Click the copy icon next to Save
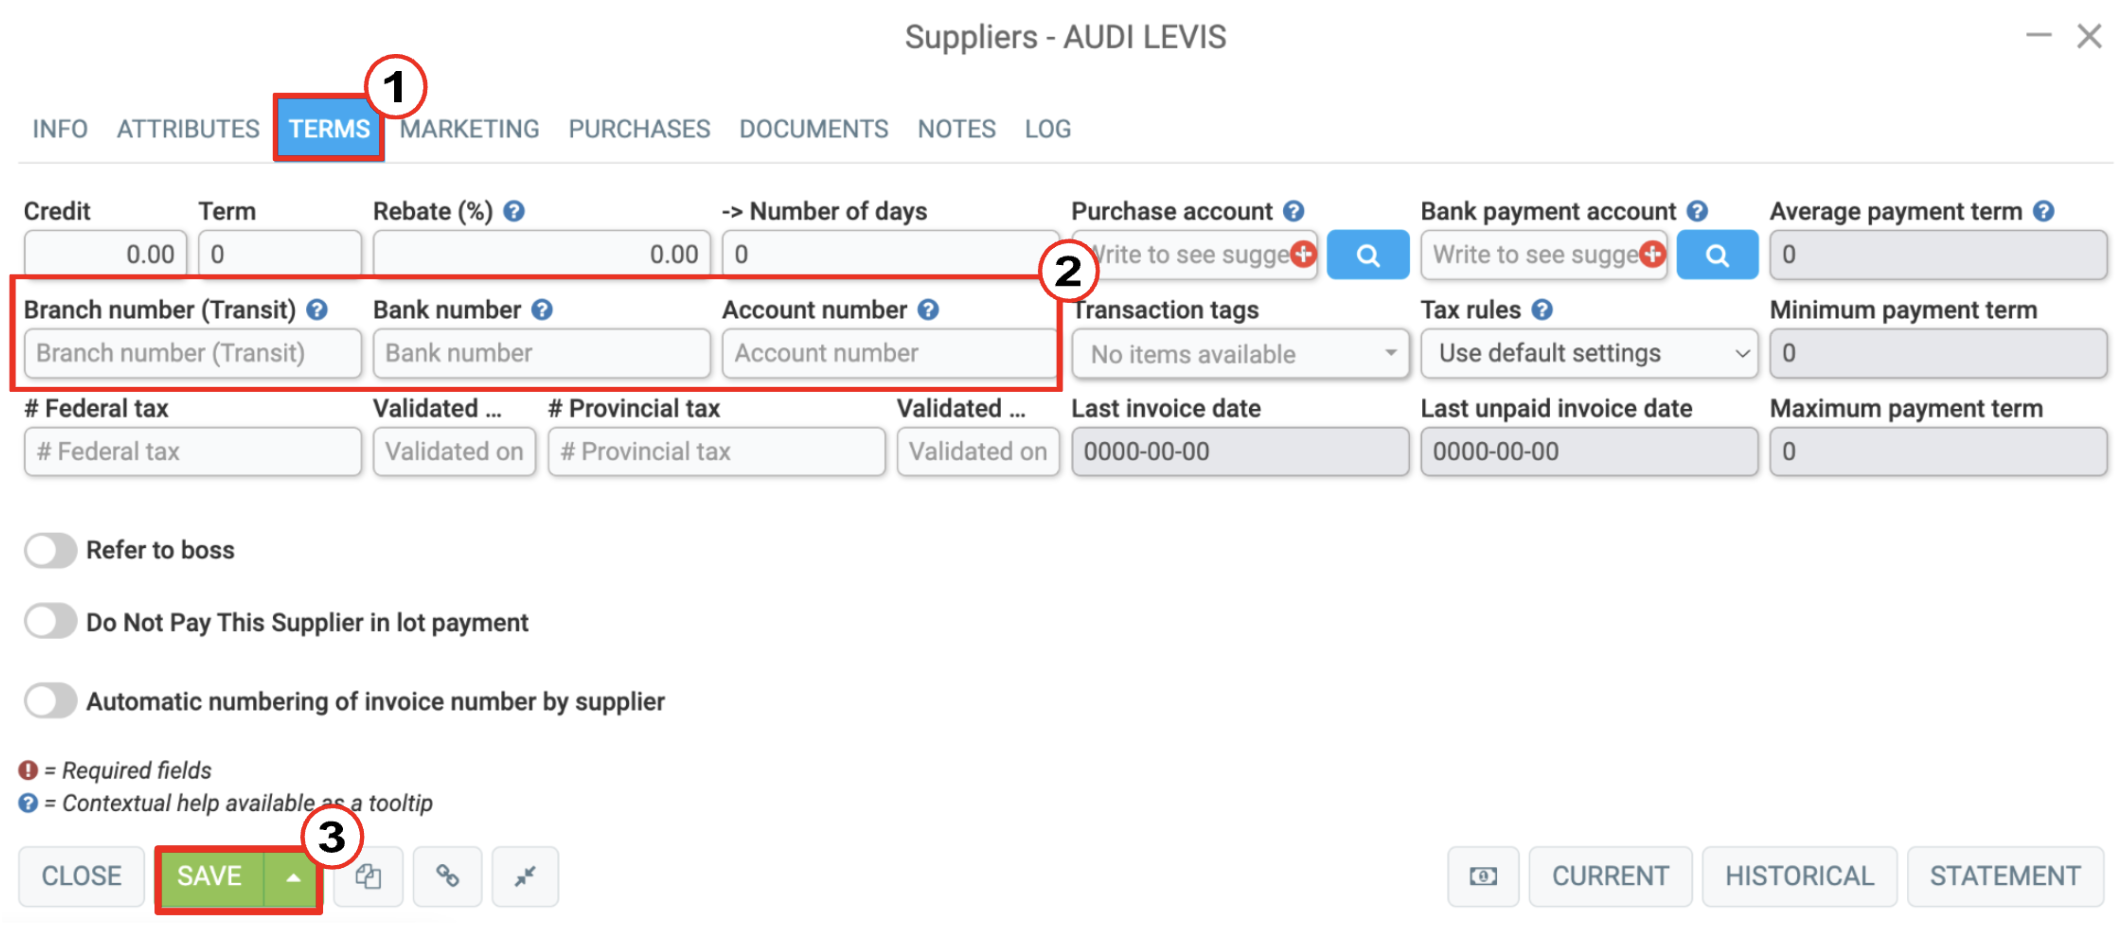This screenshot has height=930, width=2122. pos(368,876)
